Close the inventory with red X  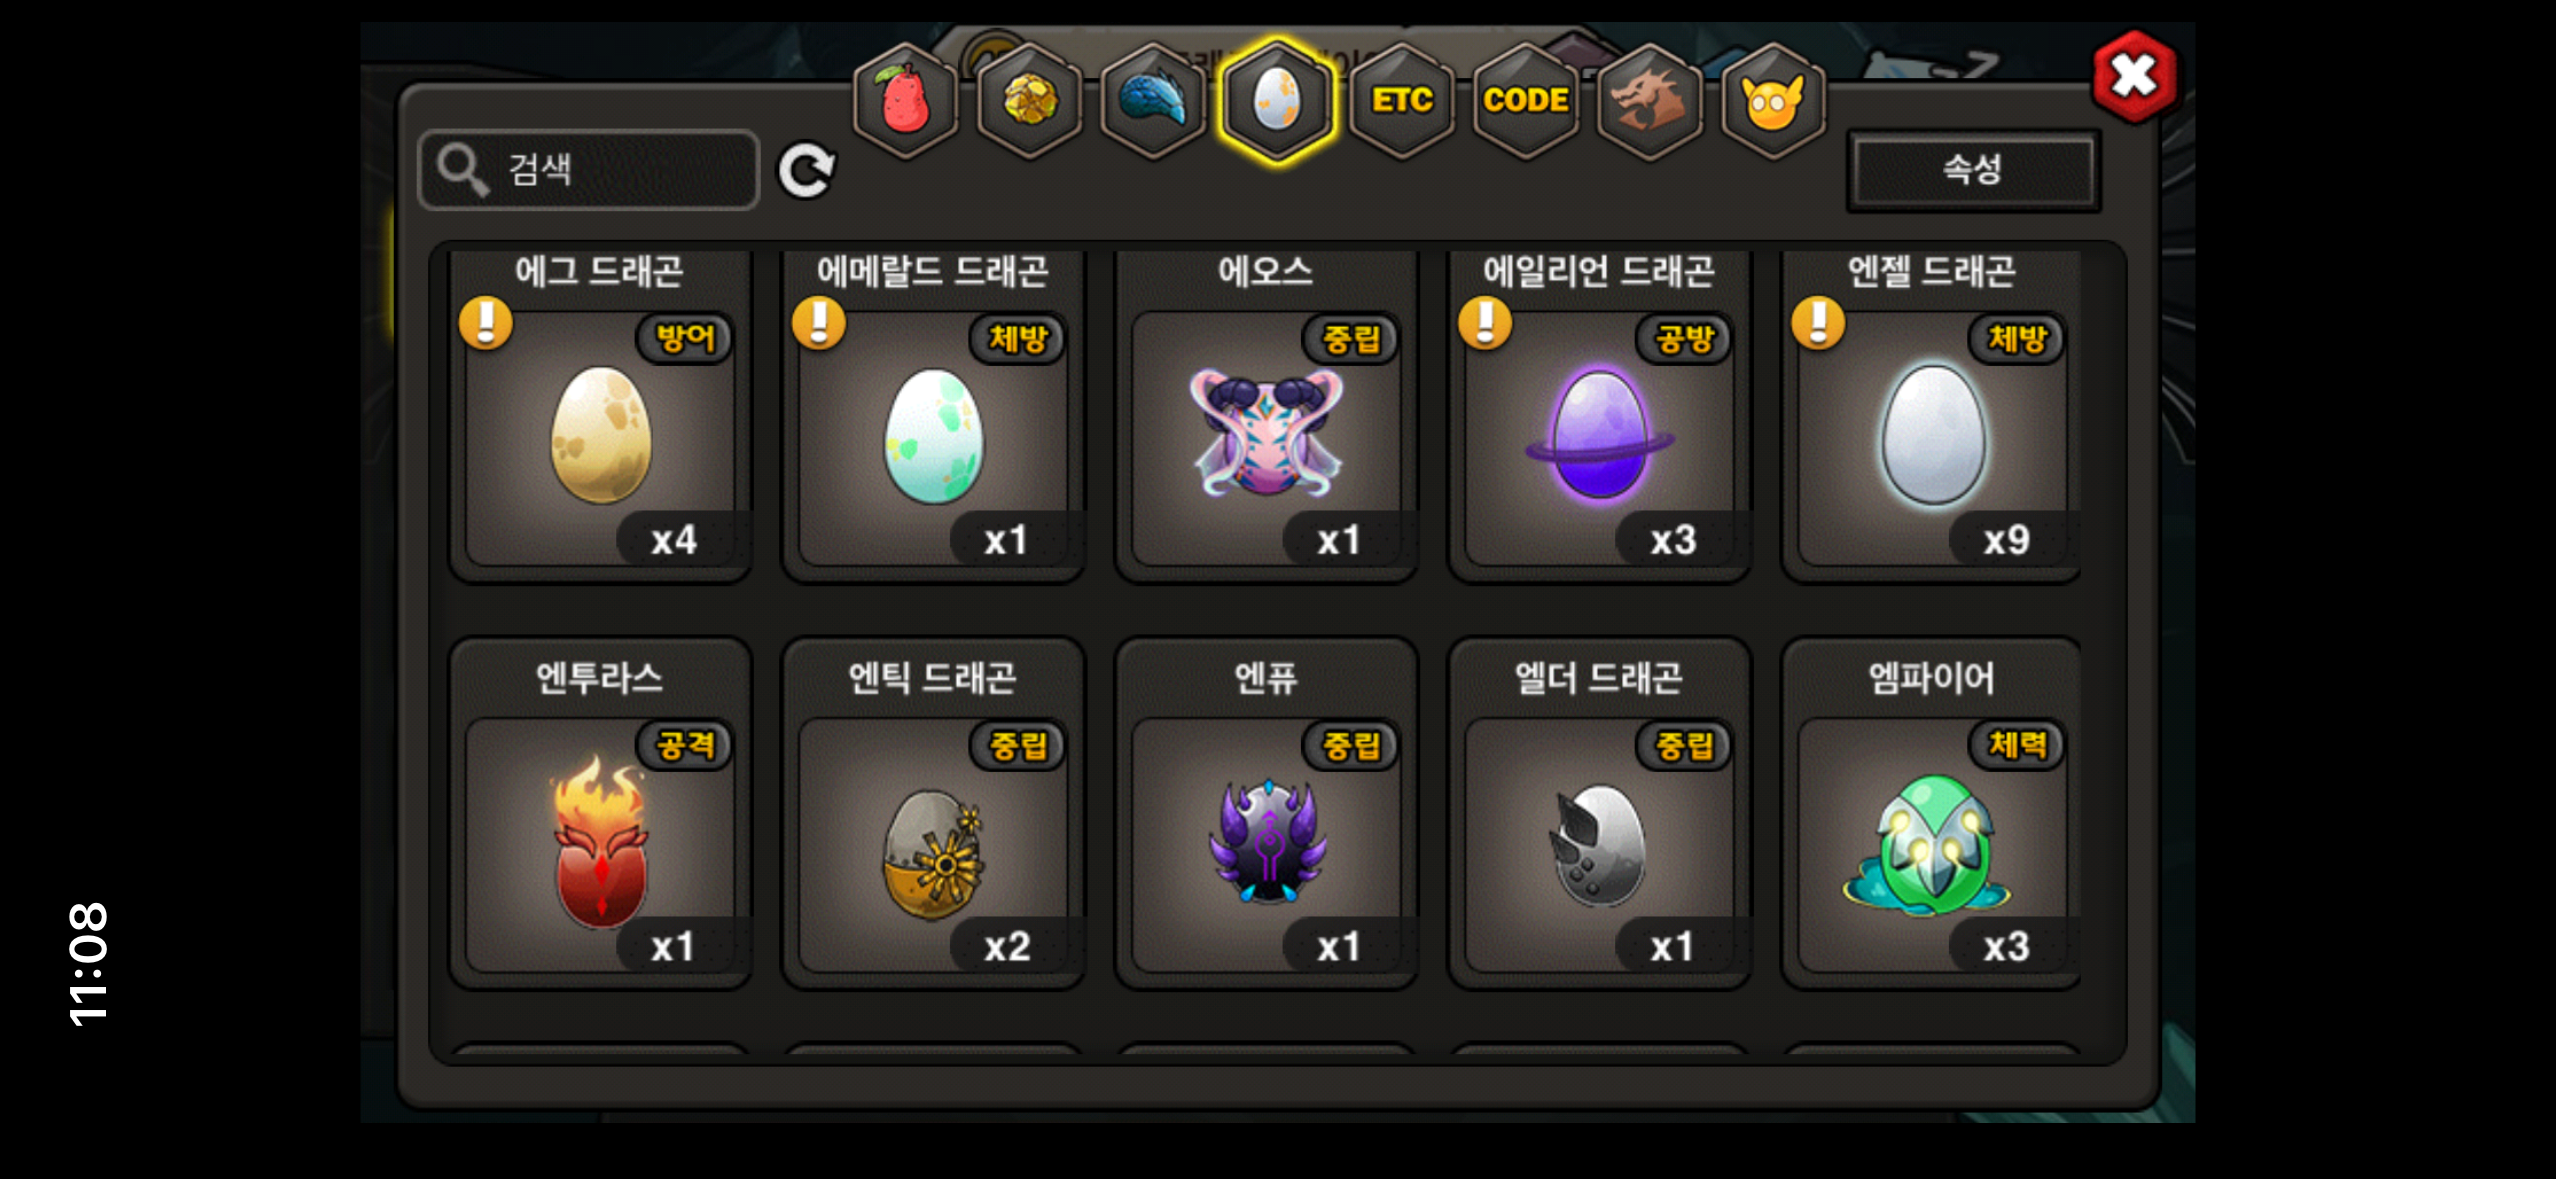2134,76
